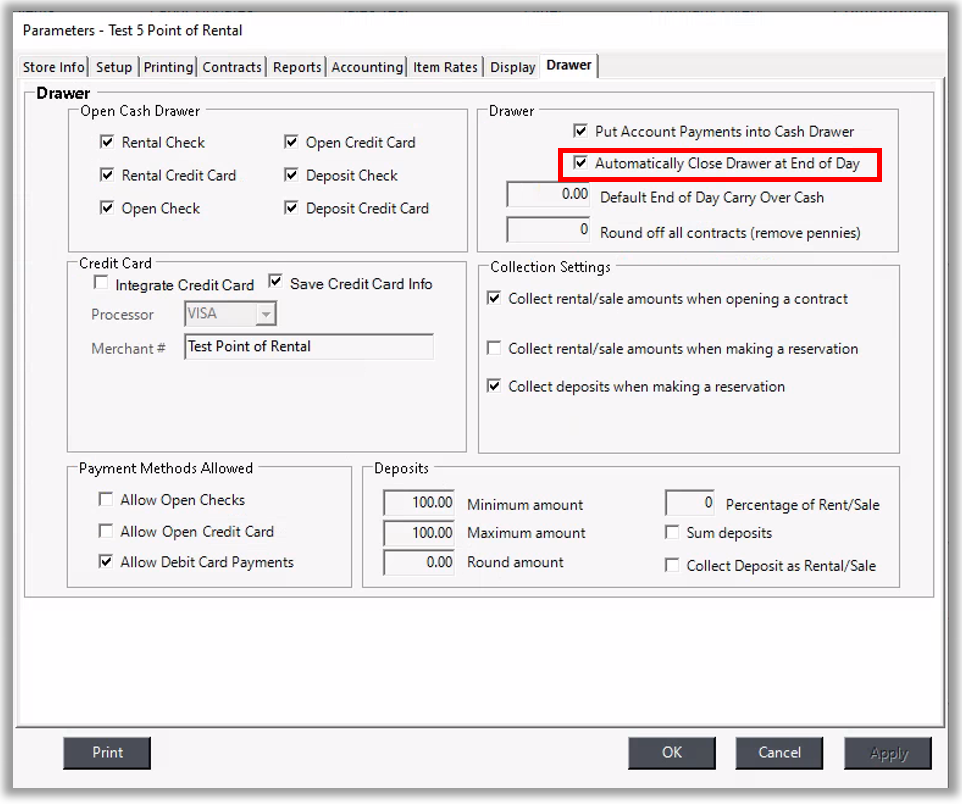Confirm settings with the OK button
The image size is (962, 804).
pyautogui.click(x=671, y=753)
